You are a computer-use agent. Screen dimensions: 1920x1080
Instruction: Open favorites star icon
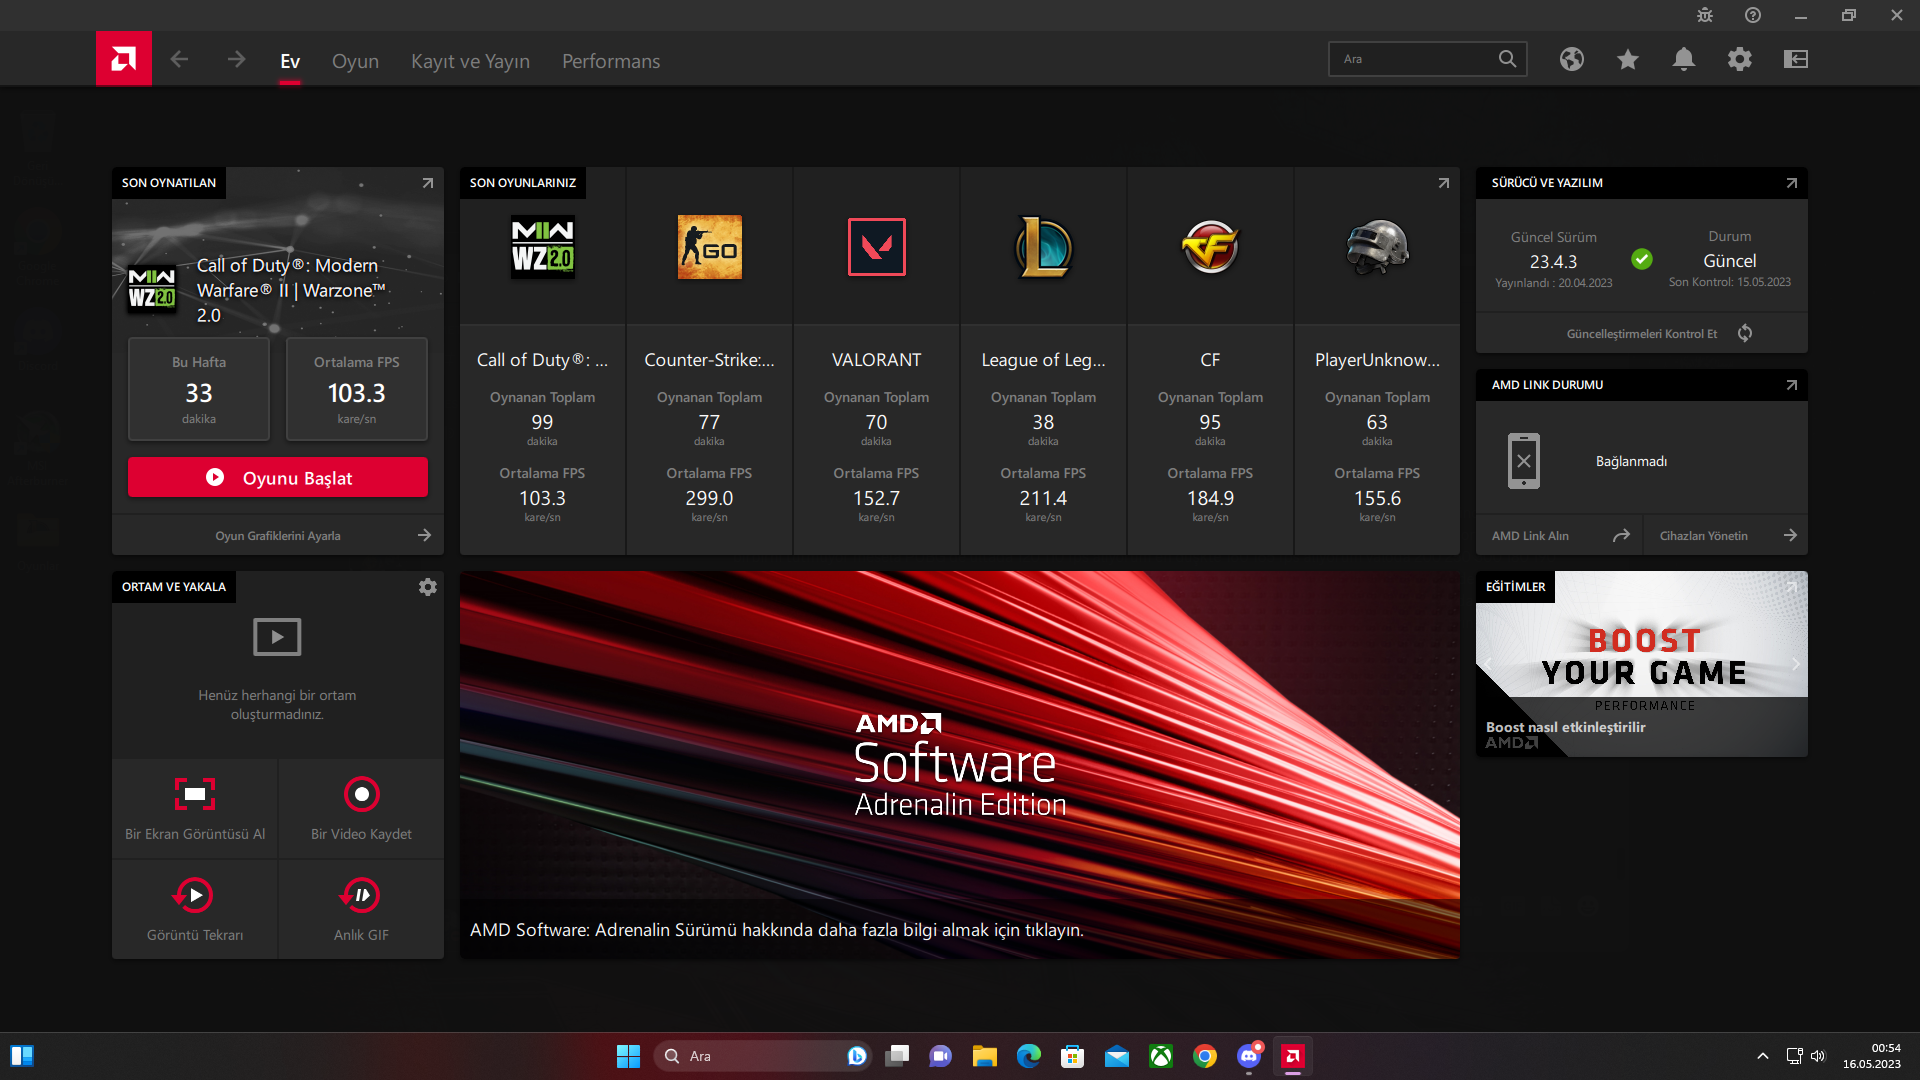point(1628,59)
